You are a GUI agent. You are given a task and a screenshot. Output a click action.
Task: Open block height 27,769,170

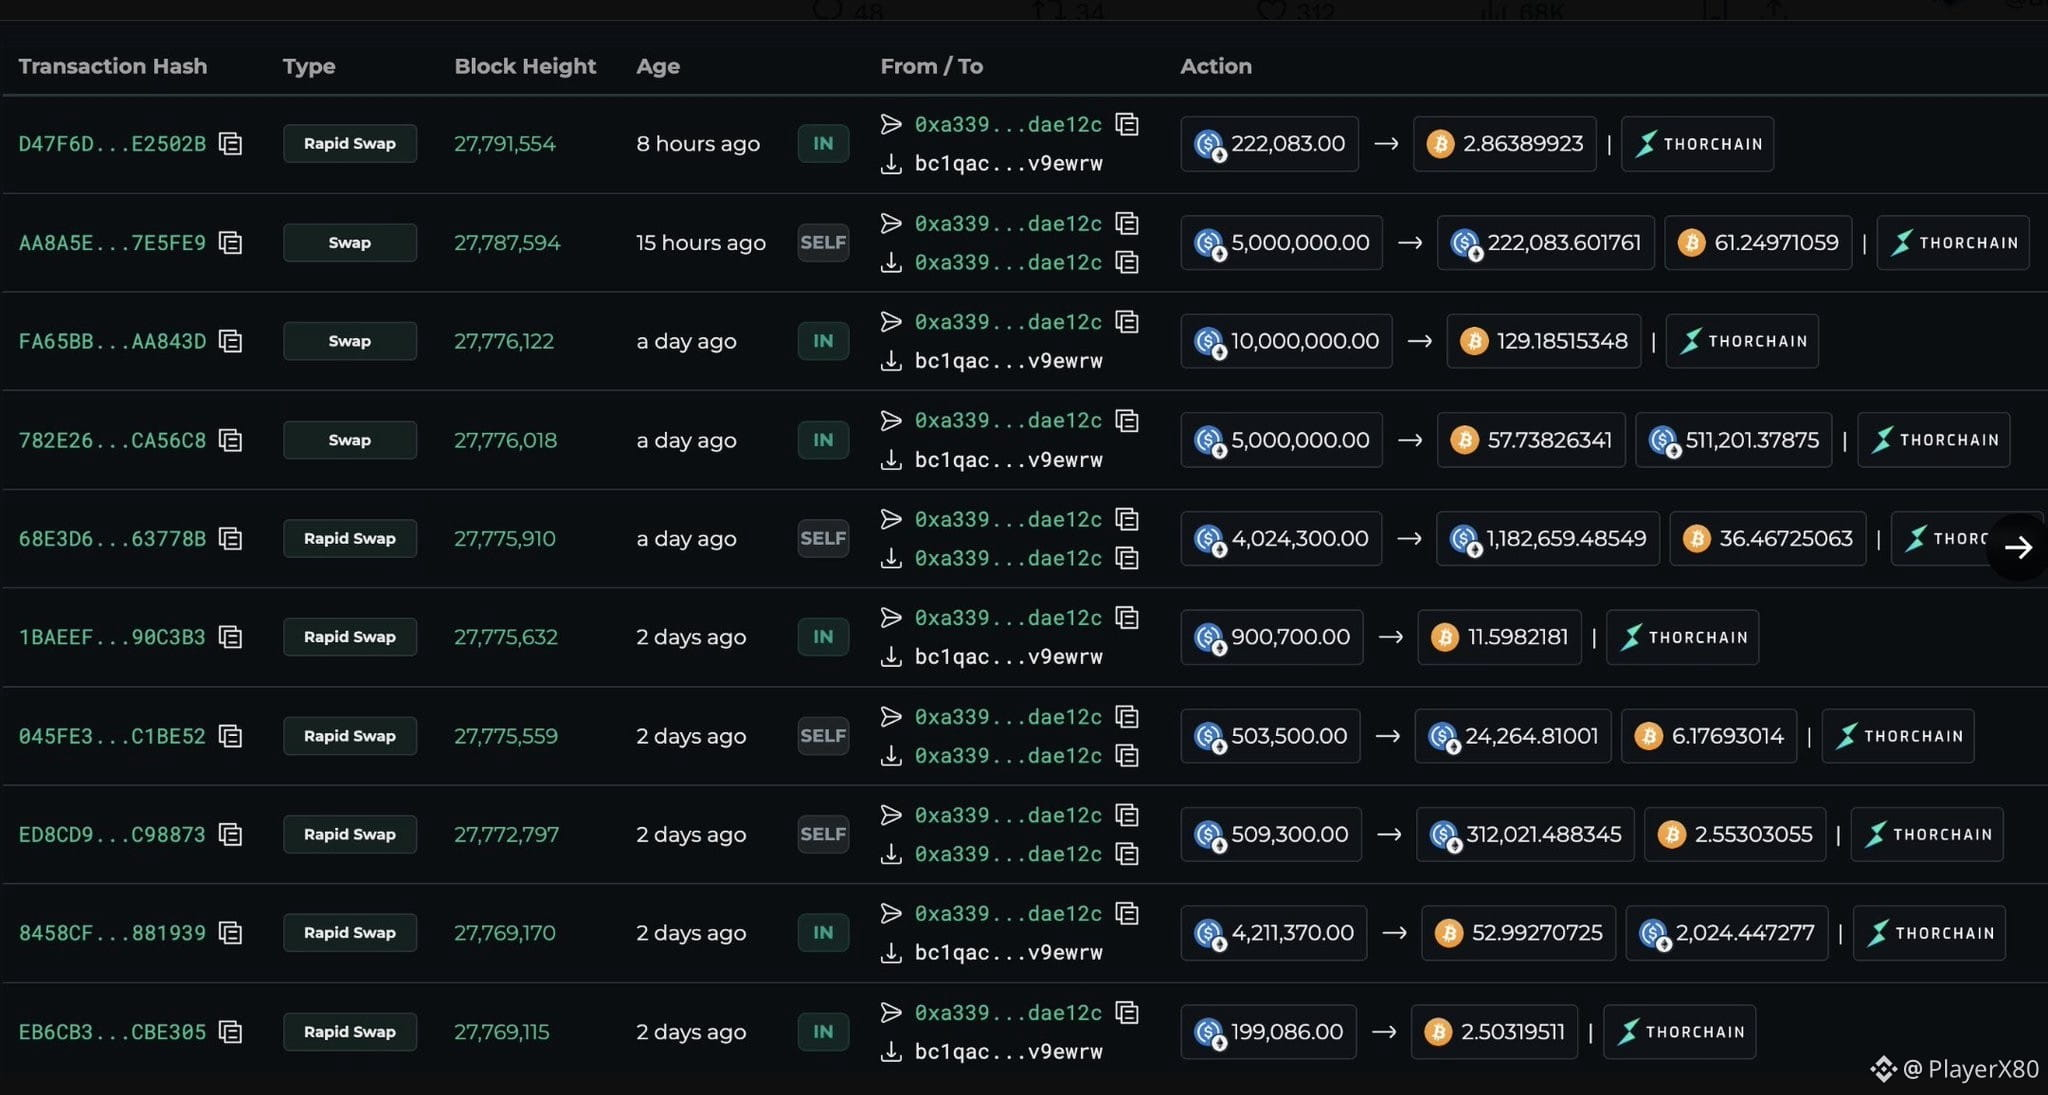click(504, 933)
